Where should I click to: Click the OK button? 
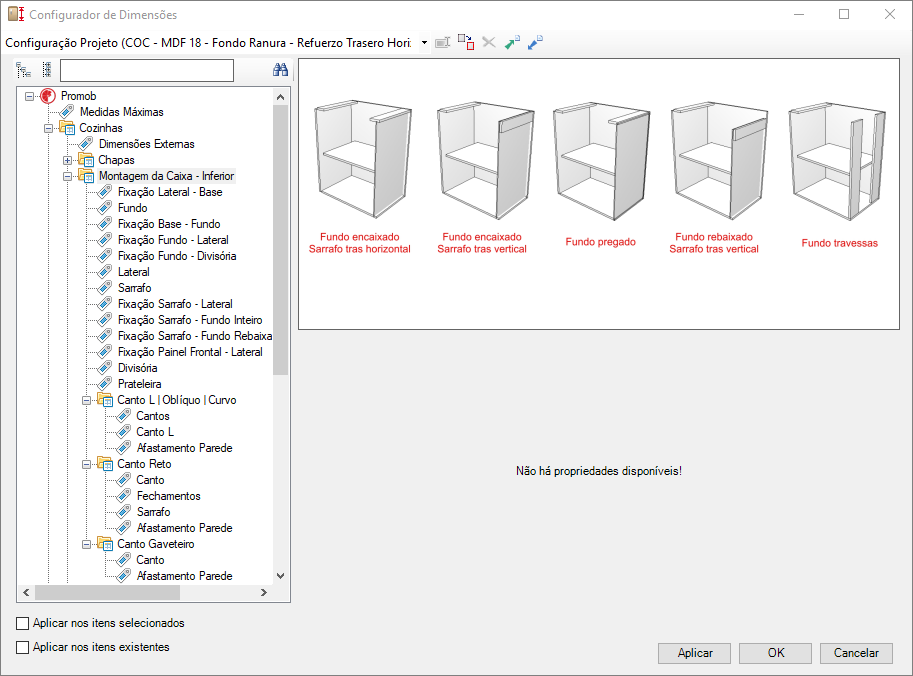pyautogui.click(x=776, y=653)
